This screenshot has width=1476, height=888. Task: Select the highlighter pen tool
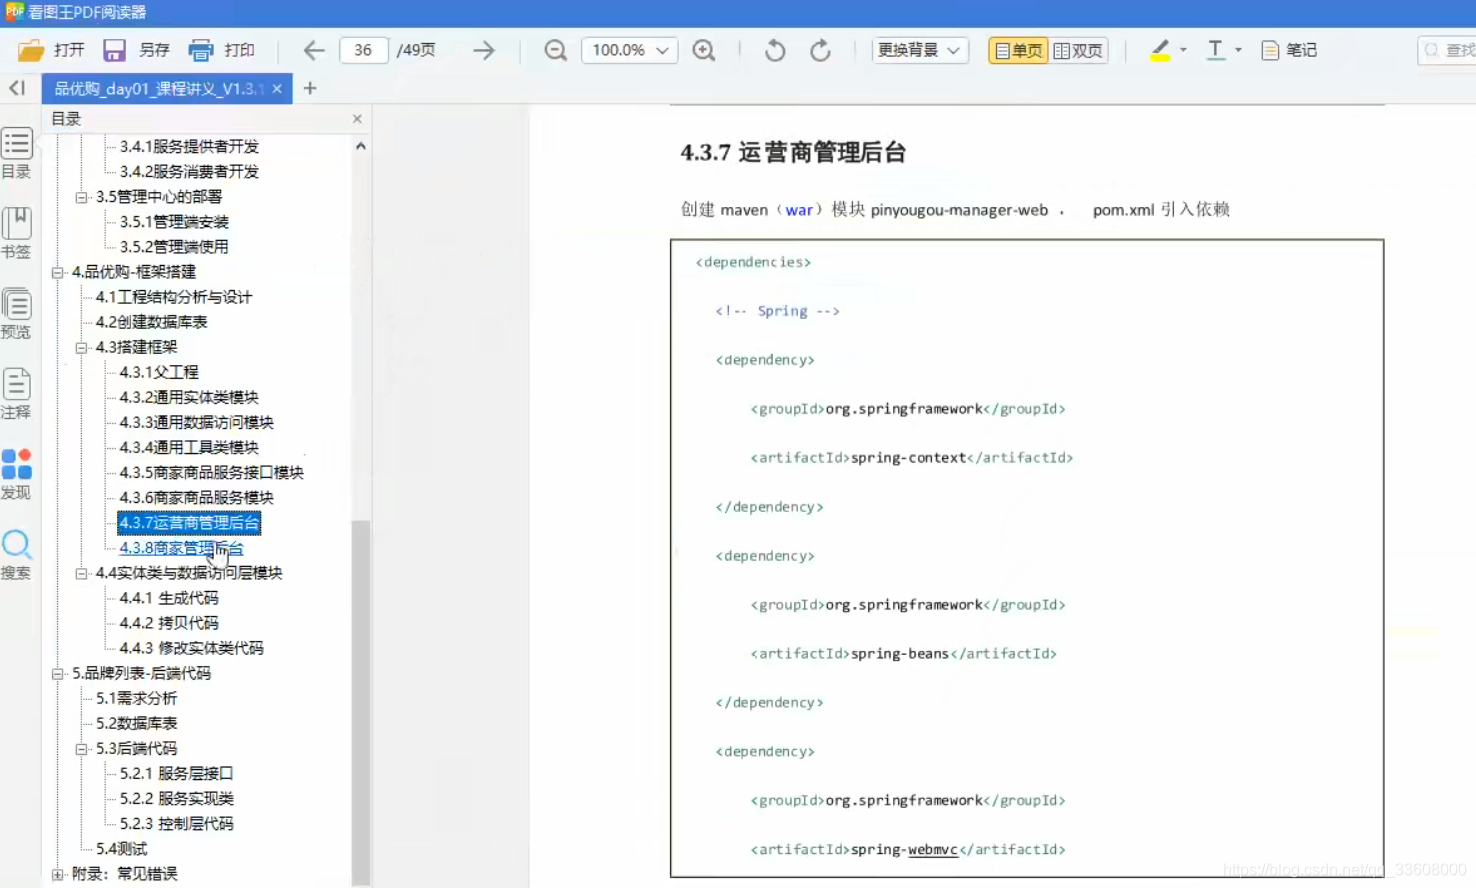(1160, 50)
